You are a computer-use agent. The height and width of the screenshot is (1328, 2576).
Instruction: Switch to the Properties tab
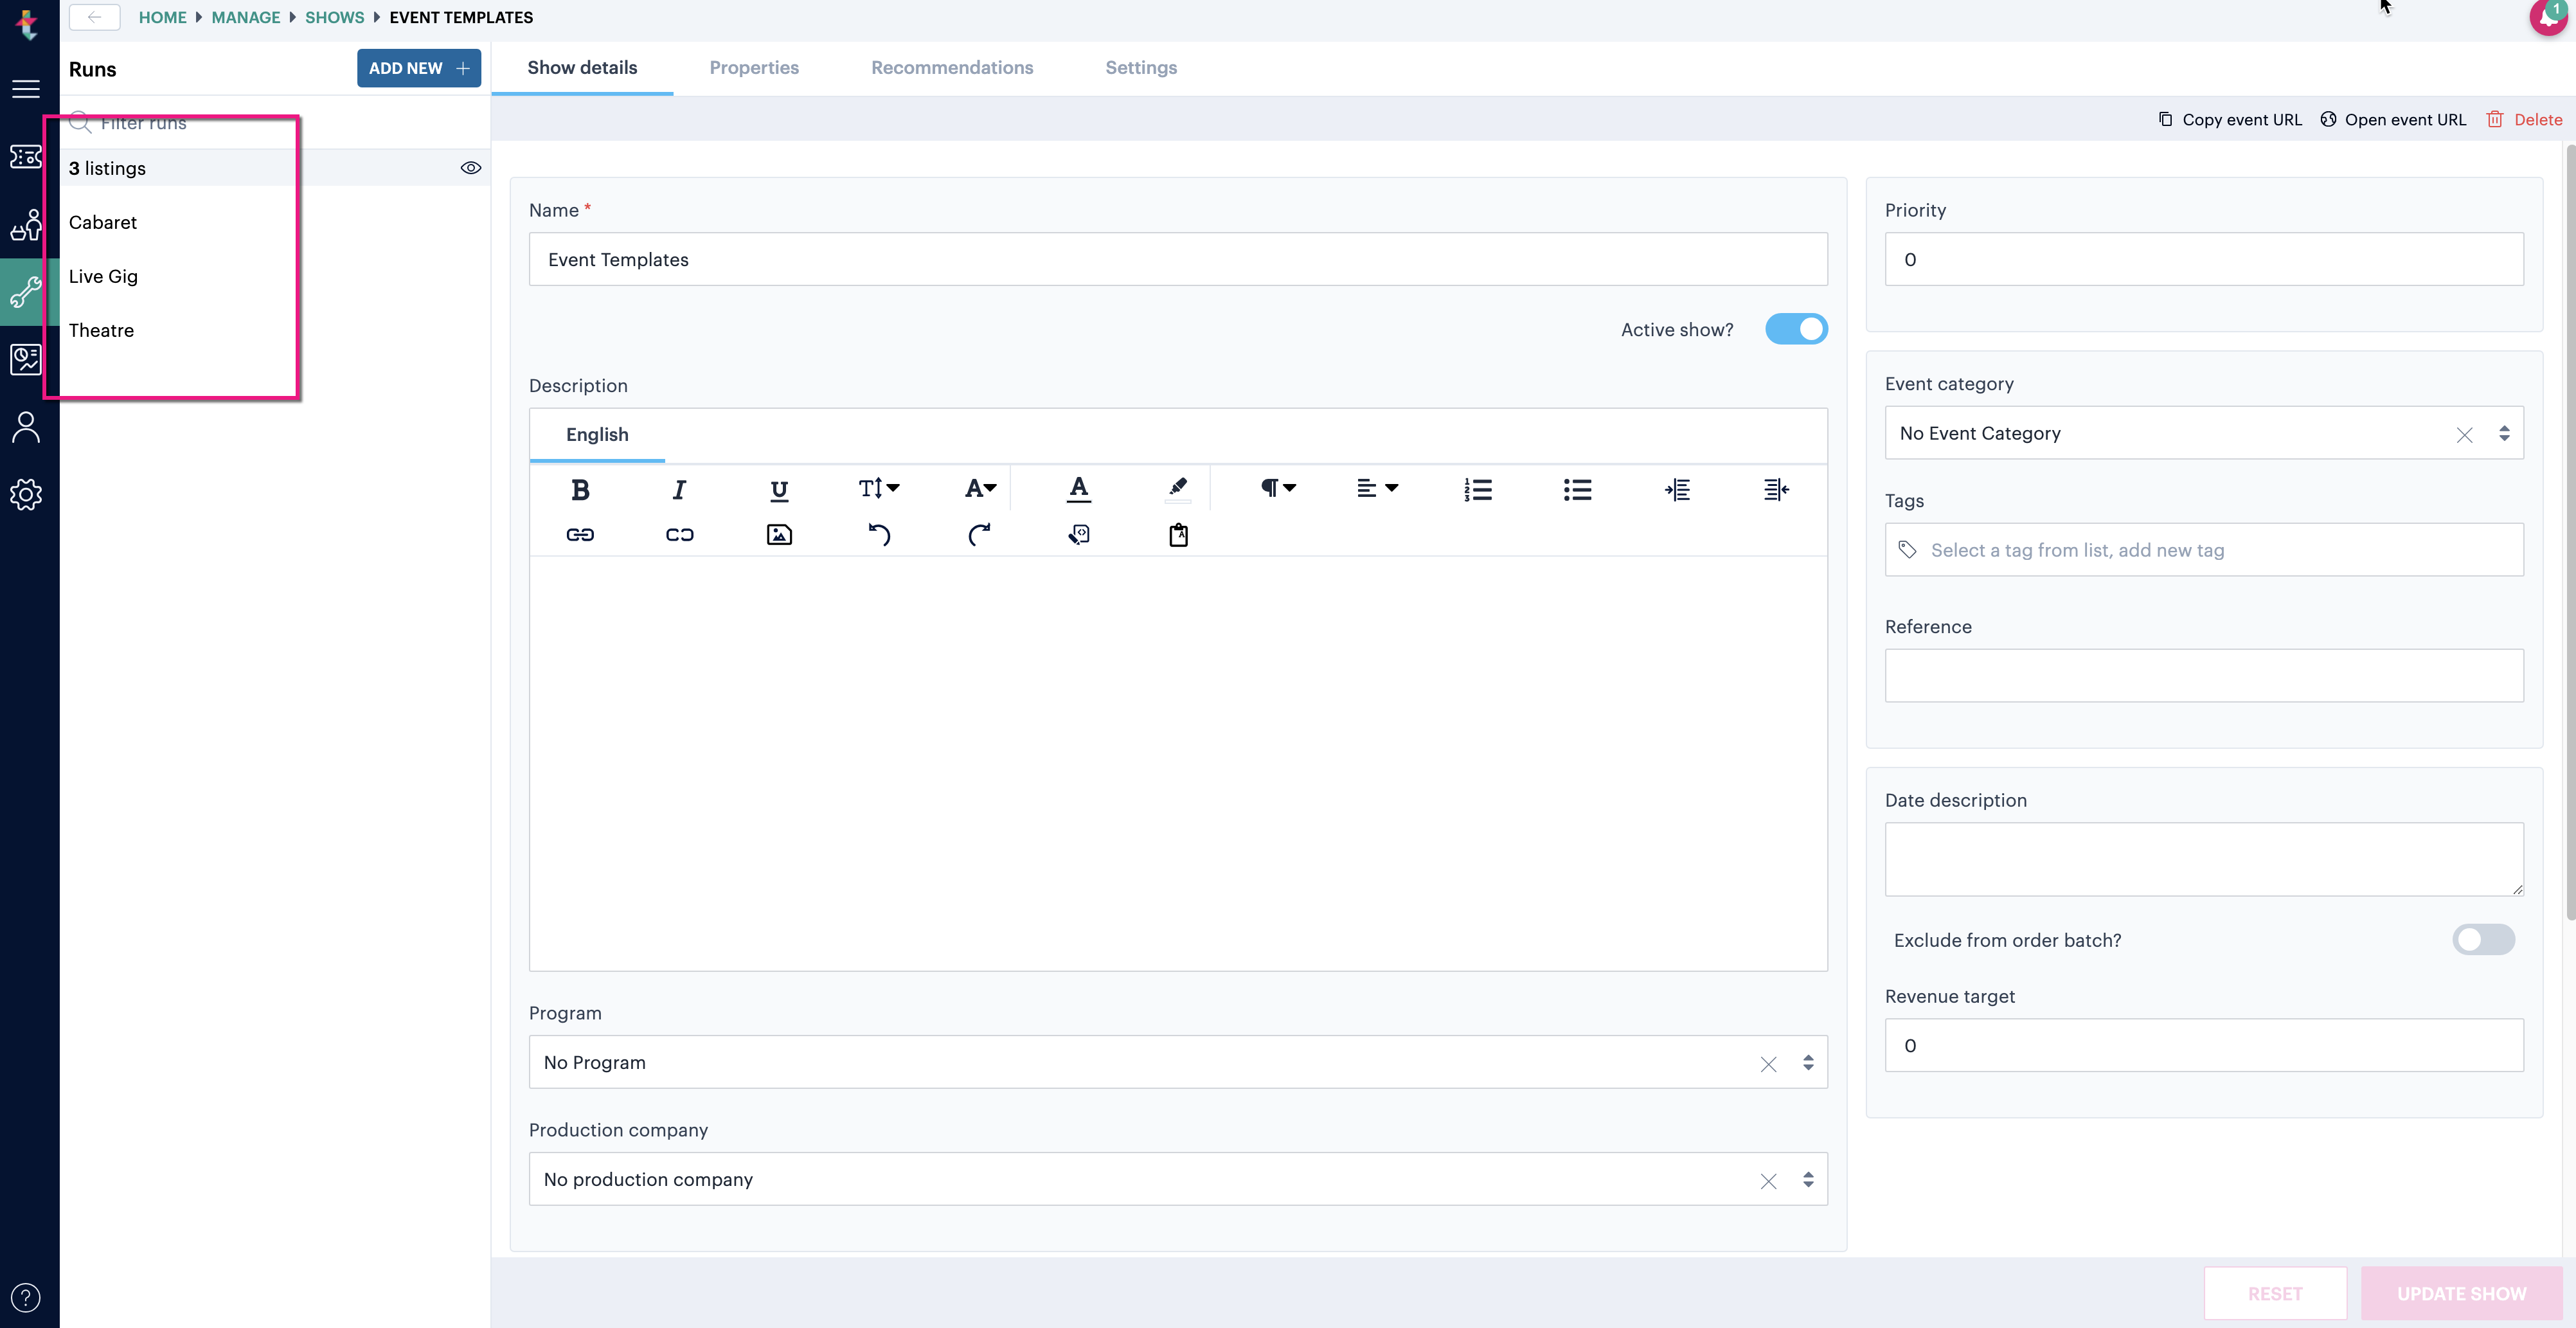click(x=754, y=68)
